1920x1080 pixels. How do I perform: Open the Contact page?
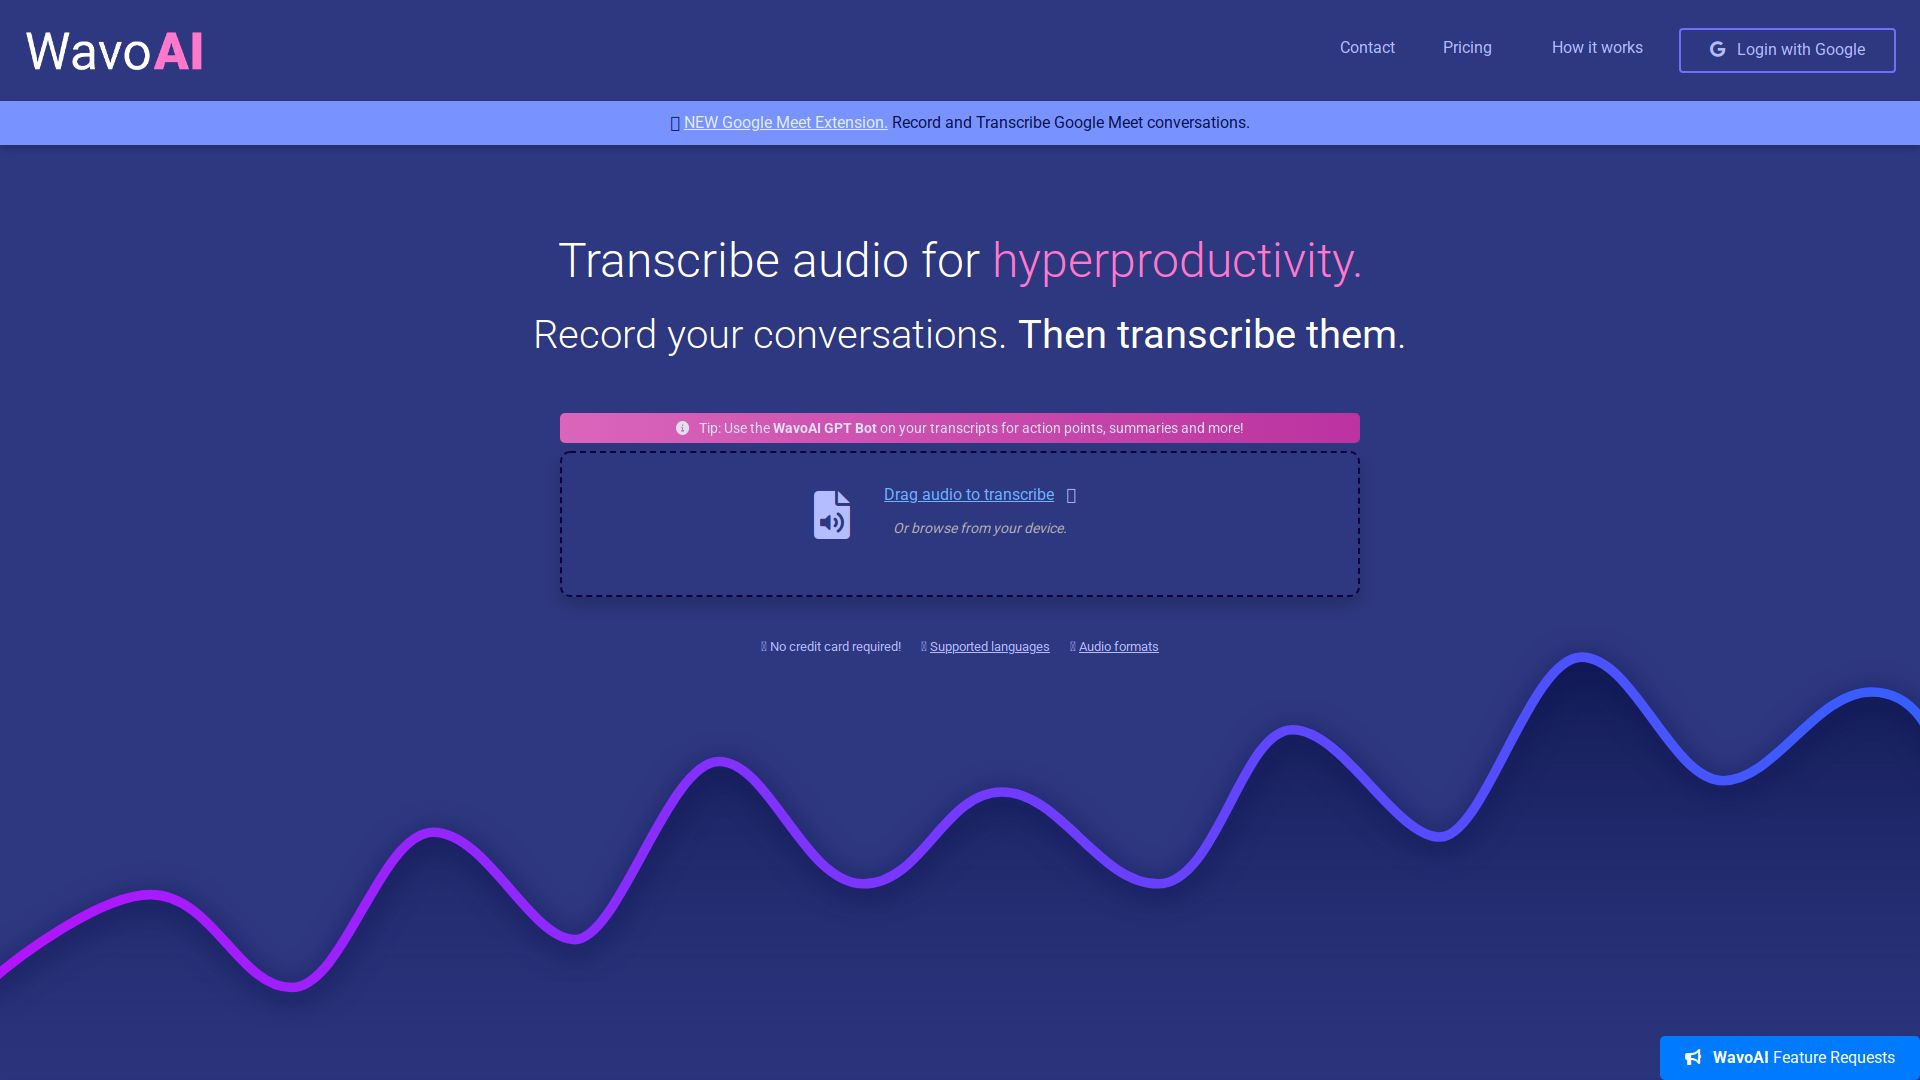tap(1367, 48)
